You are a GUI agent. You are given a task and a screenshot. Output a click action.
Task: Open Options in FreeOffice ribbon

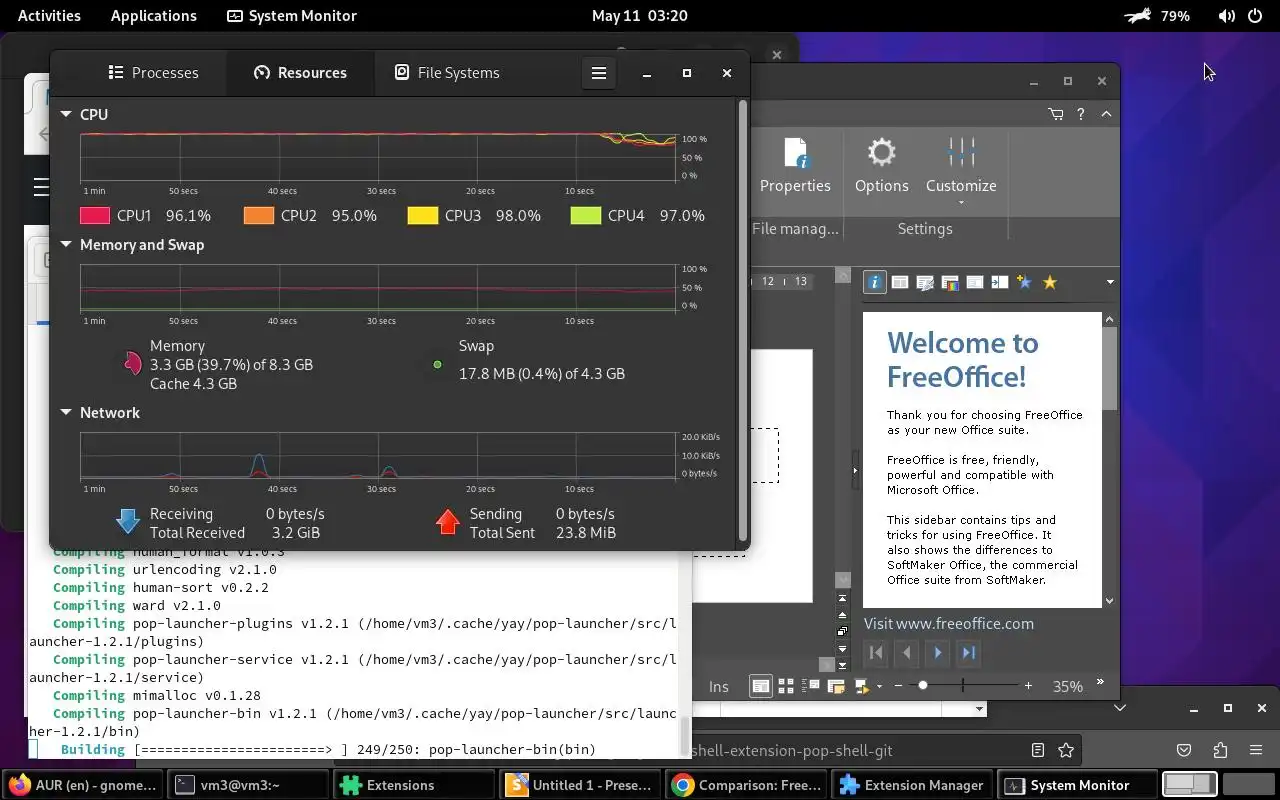click(x=881, y=166)
